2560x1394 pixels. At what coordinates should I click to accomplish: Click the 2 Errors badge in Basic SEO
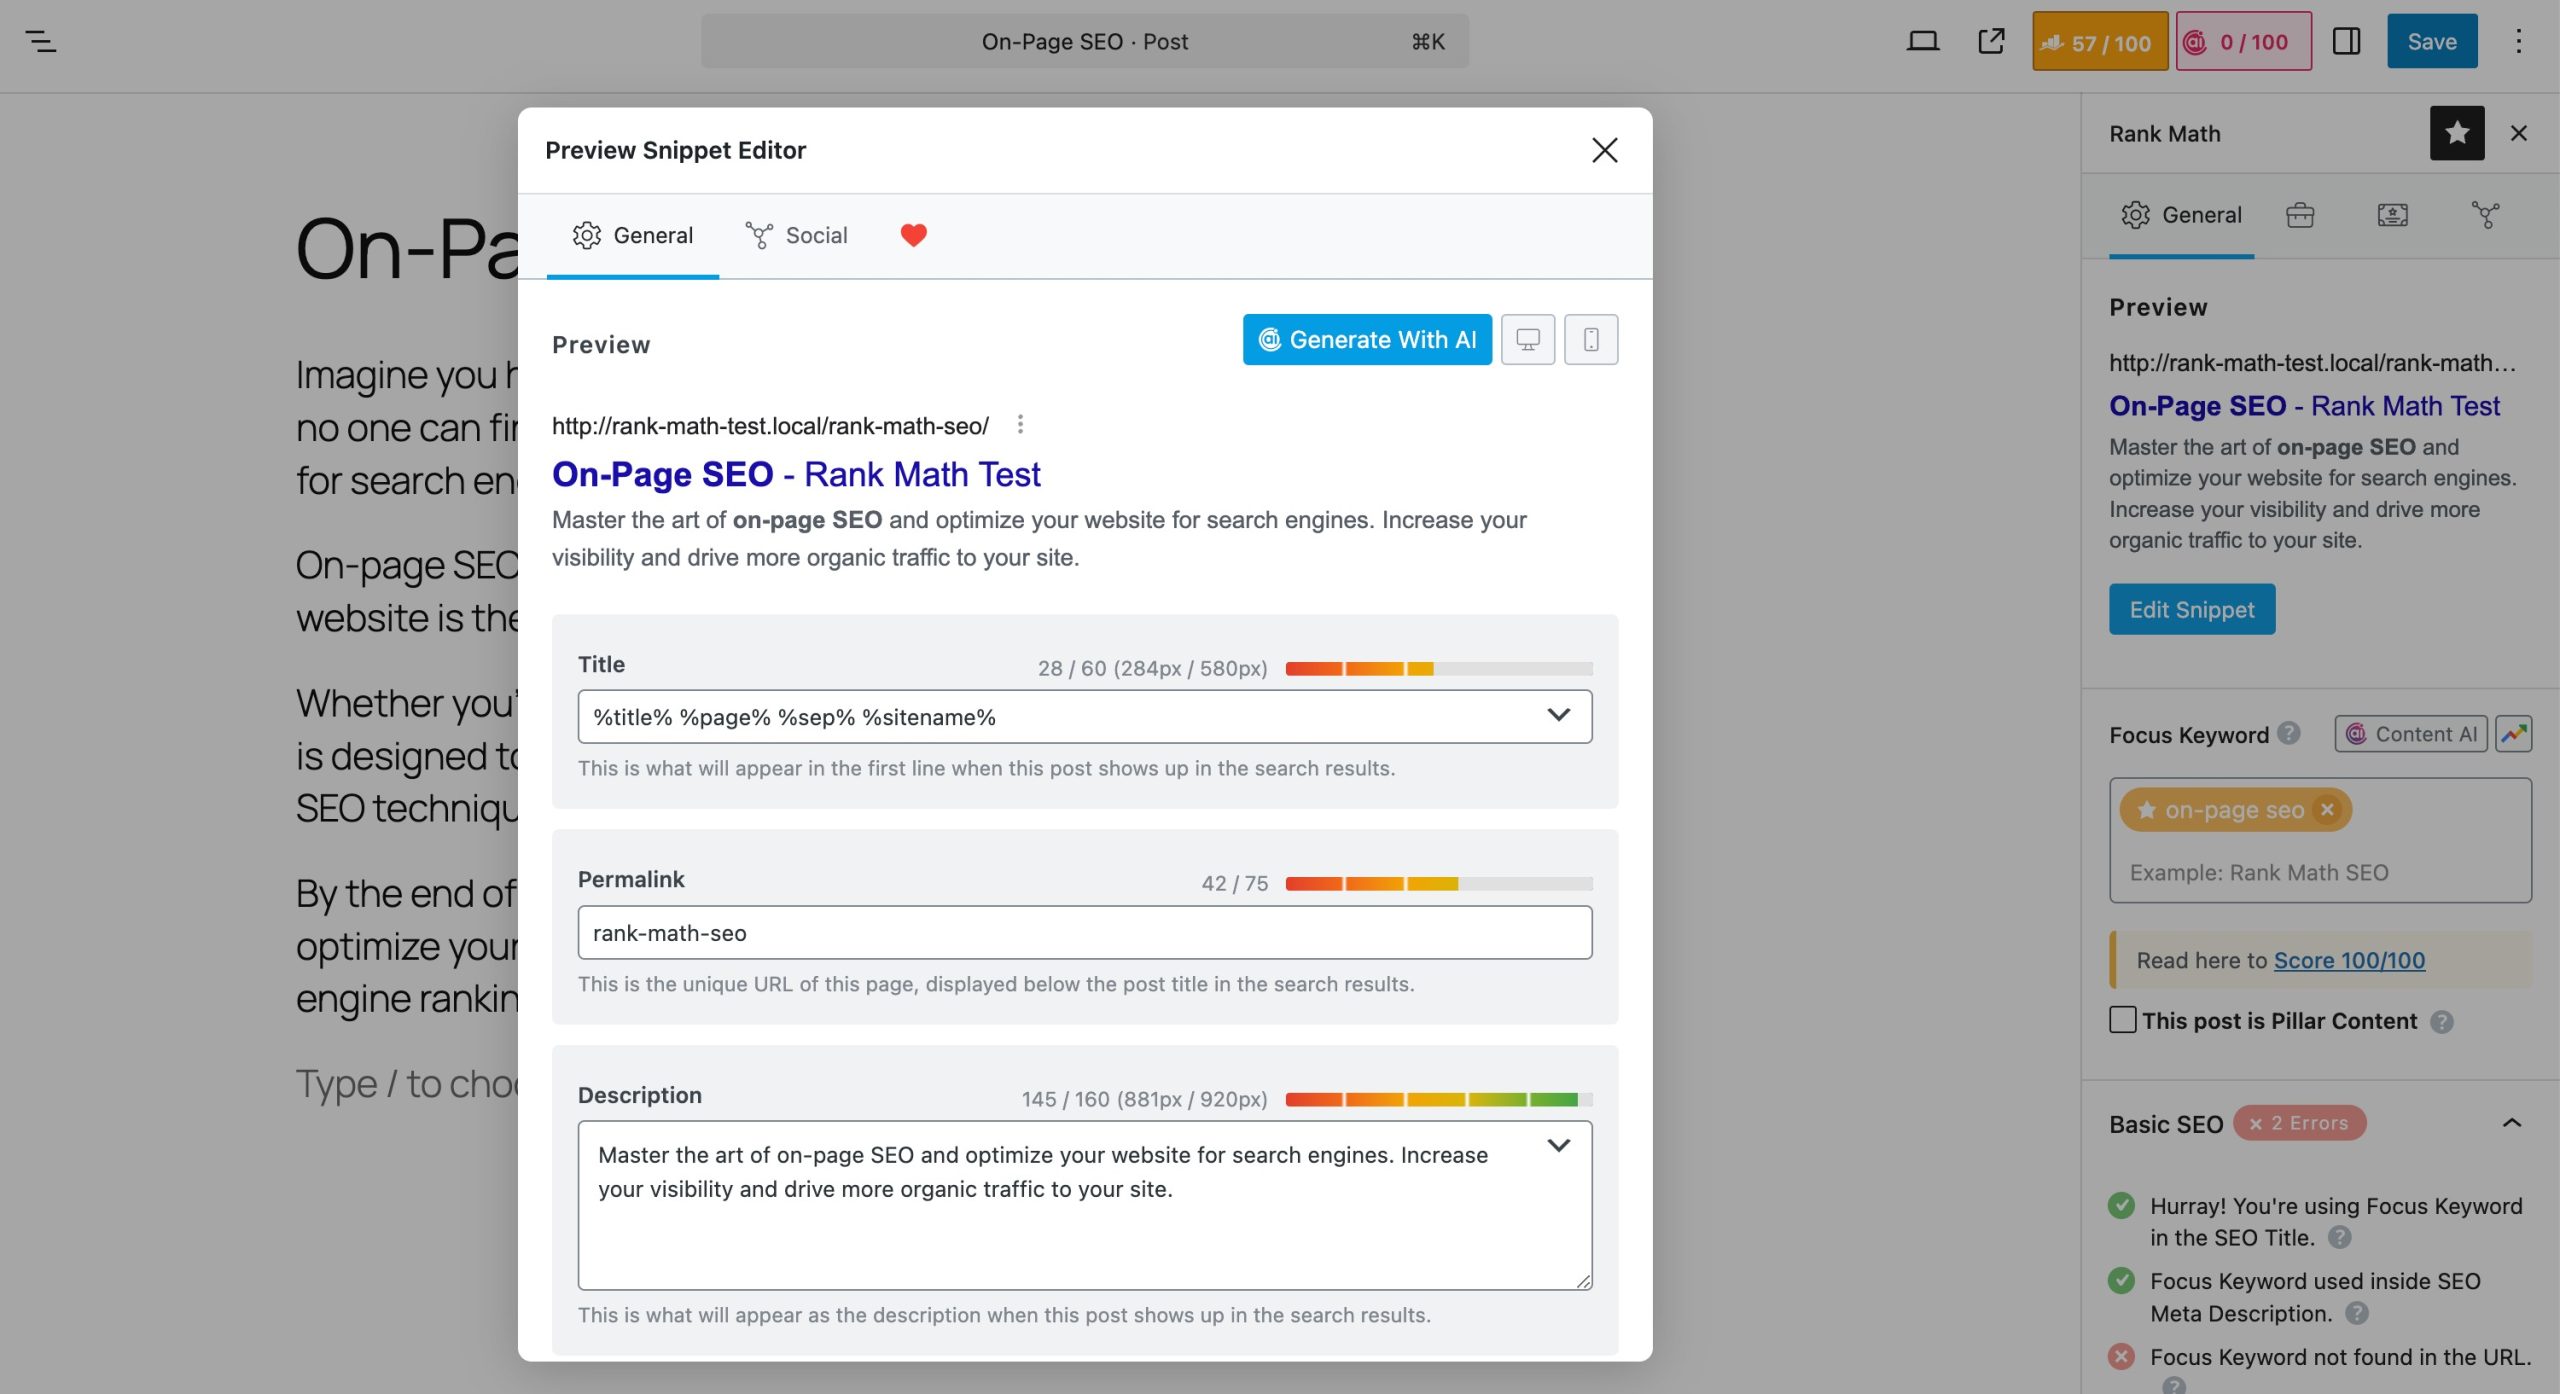(x=2299, y=1123)
